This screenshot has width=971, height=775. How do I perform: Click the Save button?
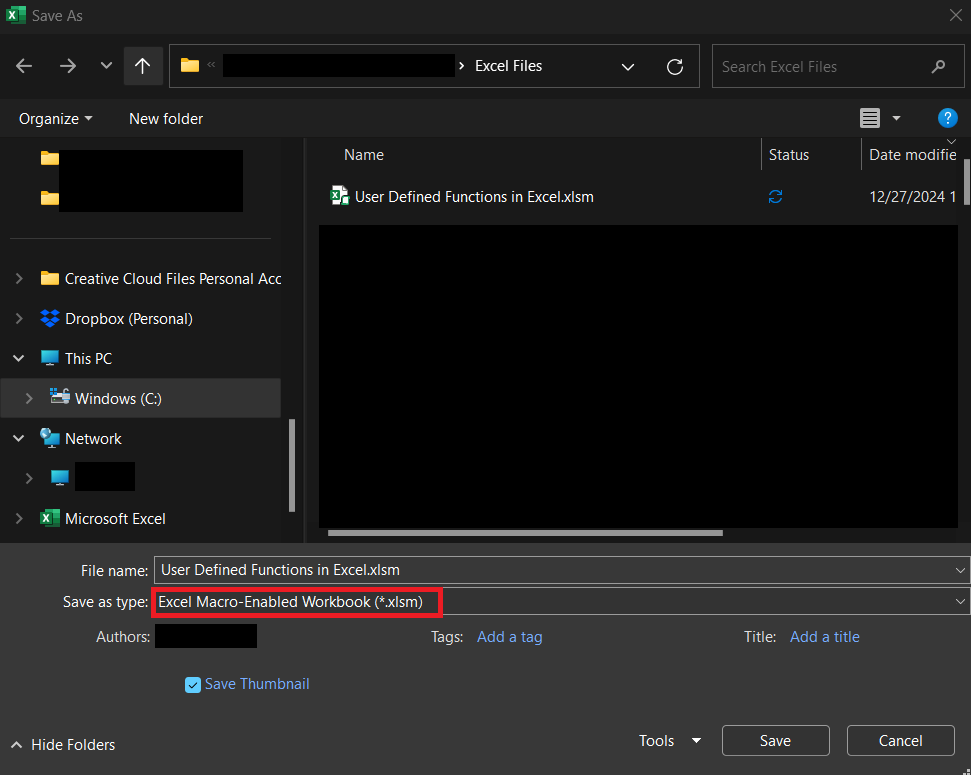(x=775, y=741)
